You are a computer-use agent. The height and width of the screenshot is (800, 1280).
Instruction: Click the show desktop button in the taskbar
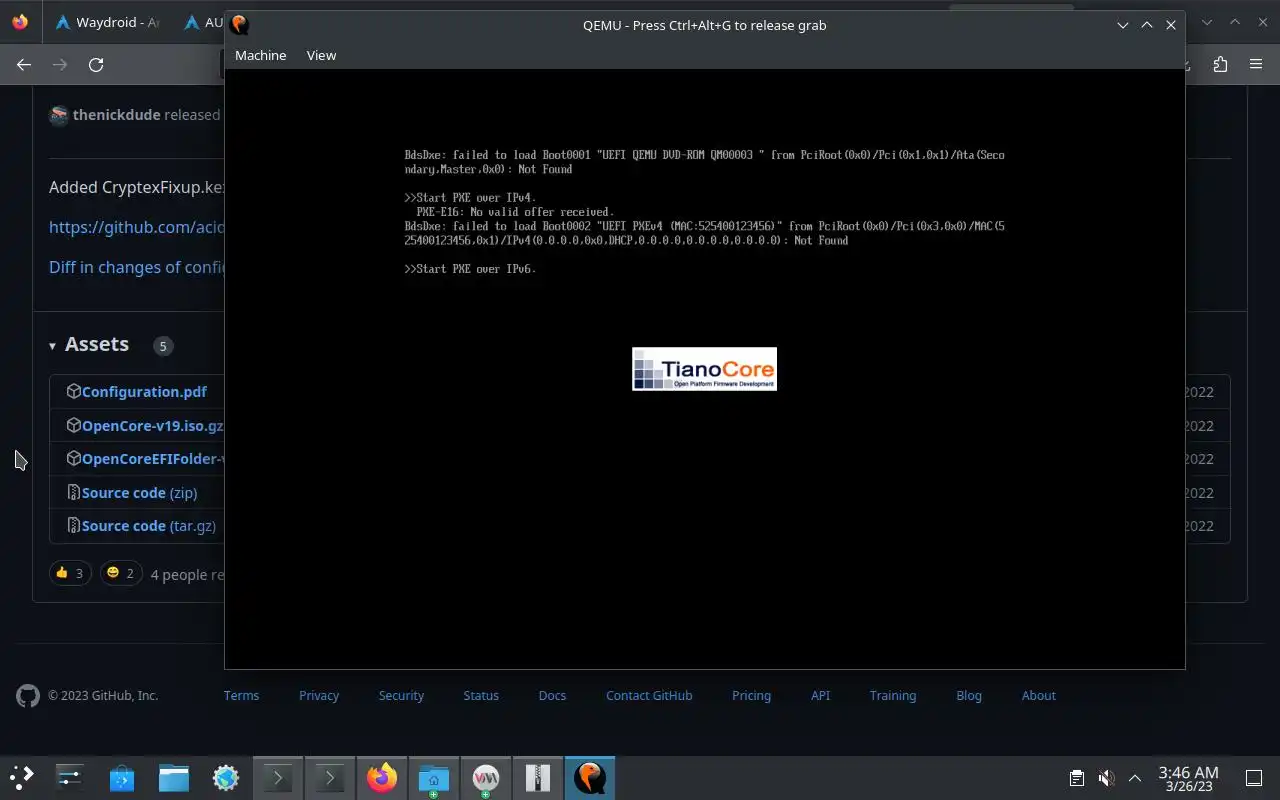click(1254, 778)
